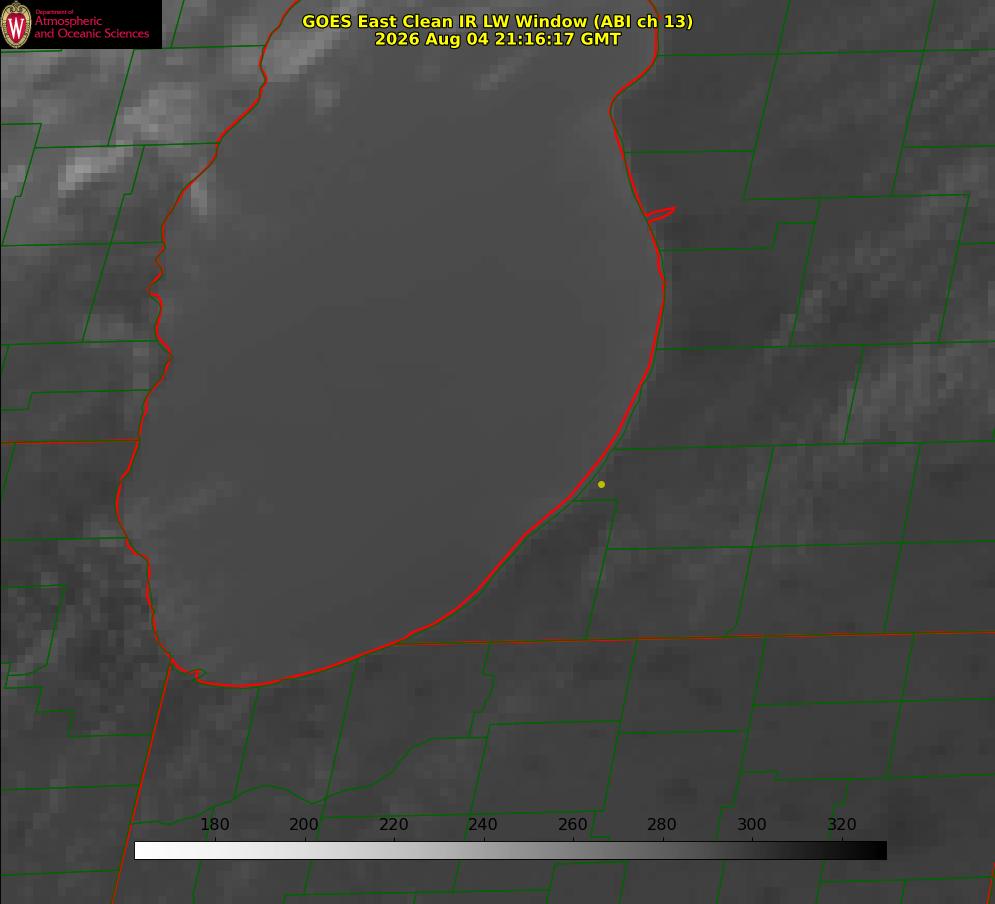Screen dimensions: 995x904
Task: Click the University of Wisconsin crest logo
Action: [x=16, y=24]
